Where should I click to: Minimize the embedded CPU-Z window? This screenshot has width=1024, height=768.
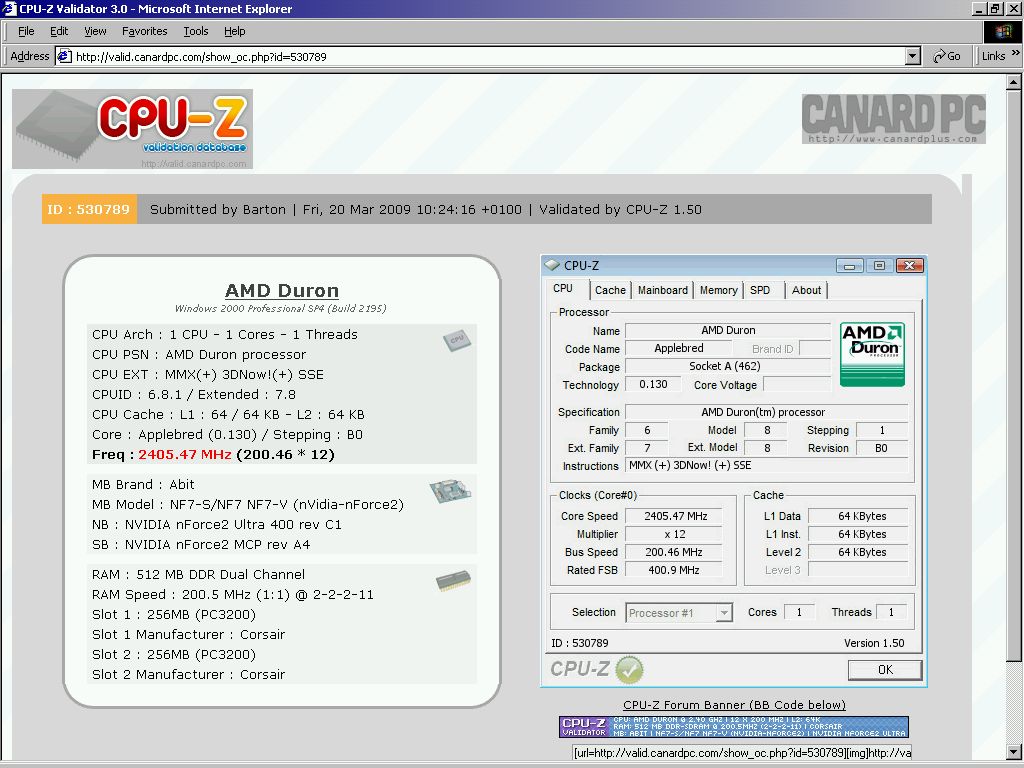pyautogui.click(x=850, y=265)
